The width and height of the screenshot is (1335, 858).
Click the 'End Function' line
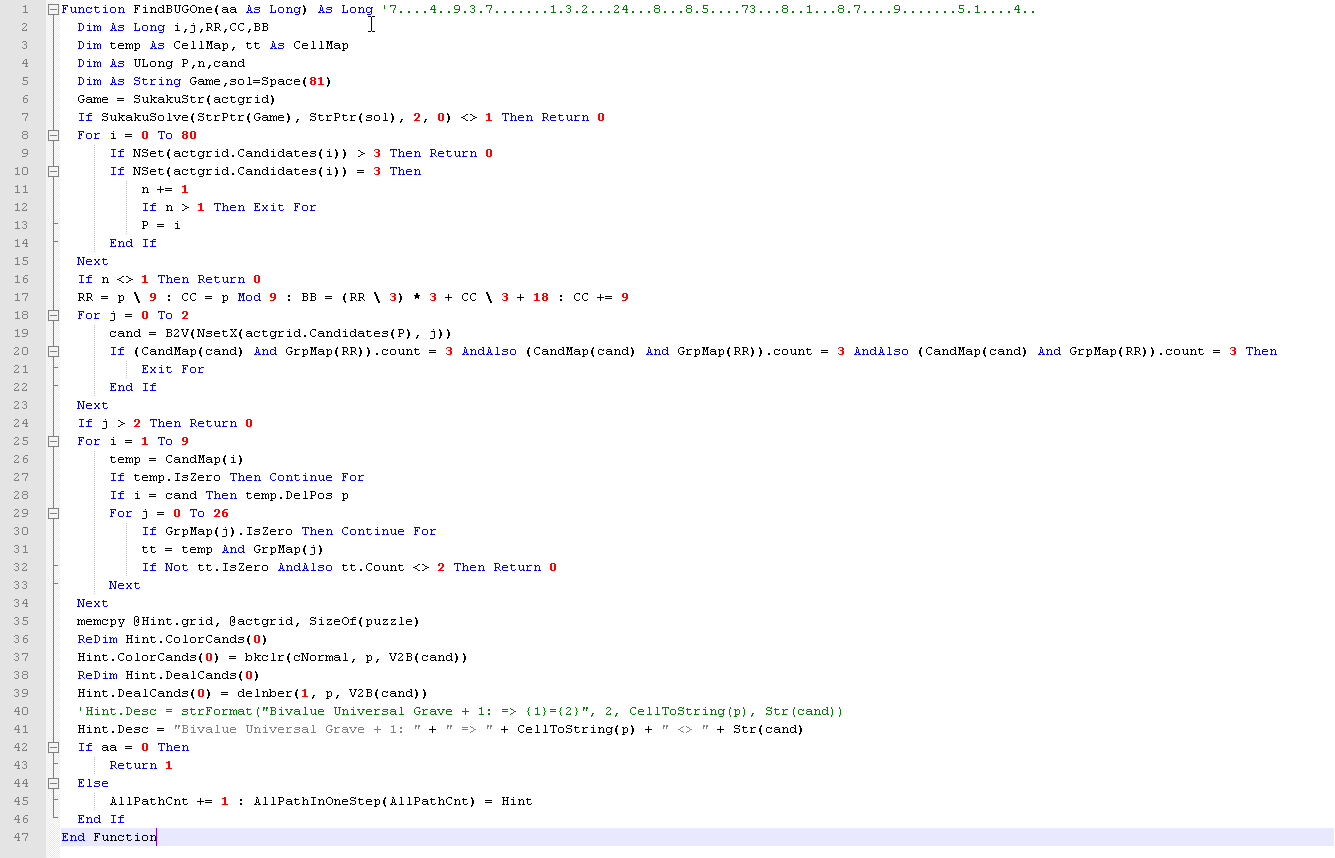[109, 837]
